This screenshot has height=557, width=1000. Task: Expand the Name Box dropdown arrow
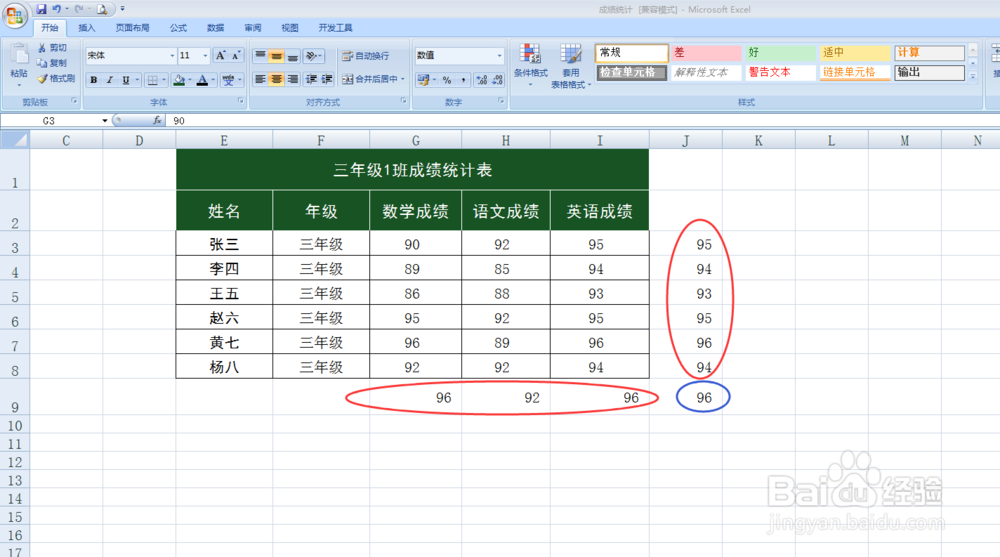tap(105, 121)
